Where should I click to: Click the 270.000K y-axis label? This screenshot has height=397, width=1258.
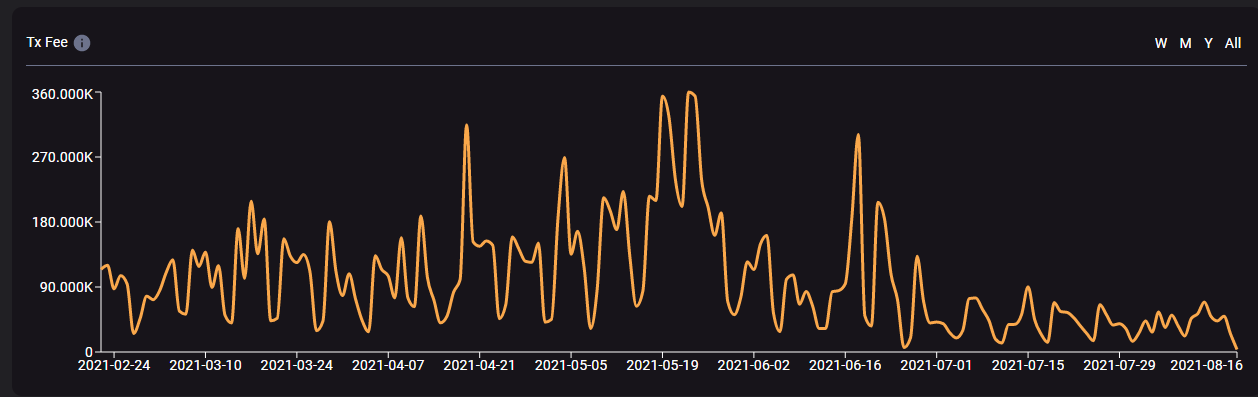click(x=62, y=158)
